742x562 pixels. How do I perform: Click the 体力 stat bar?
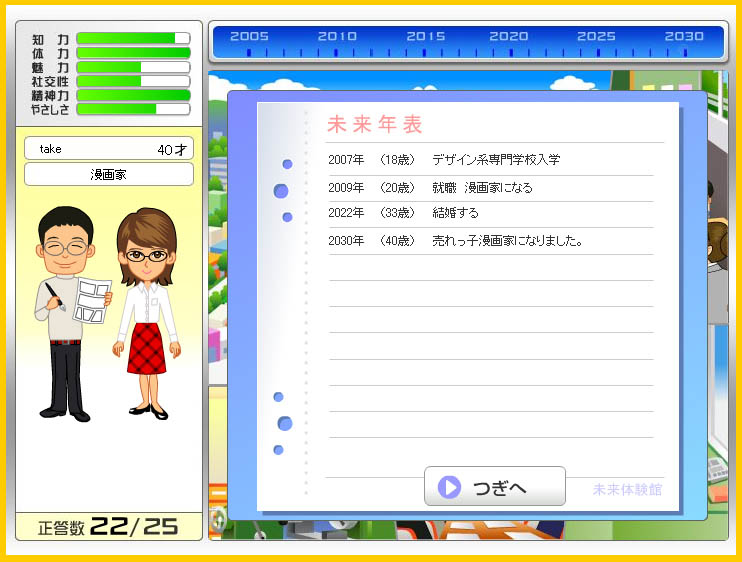coord(133,53)
